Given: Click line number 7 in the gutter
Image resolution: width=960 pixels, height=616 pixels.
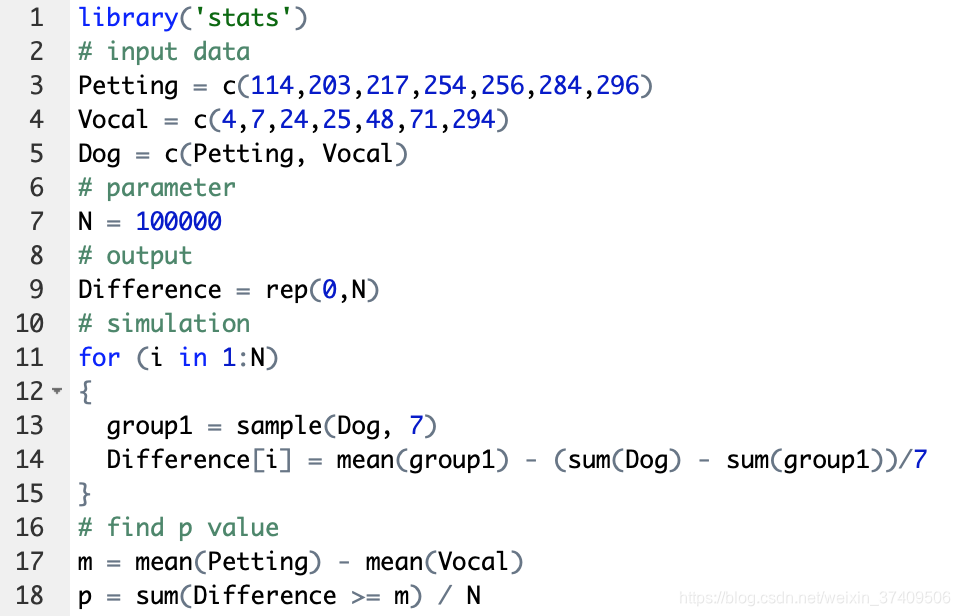Looking at the screenshot, I should tap(37, 222).
